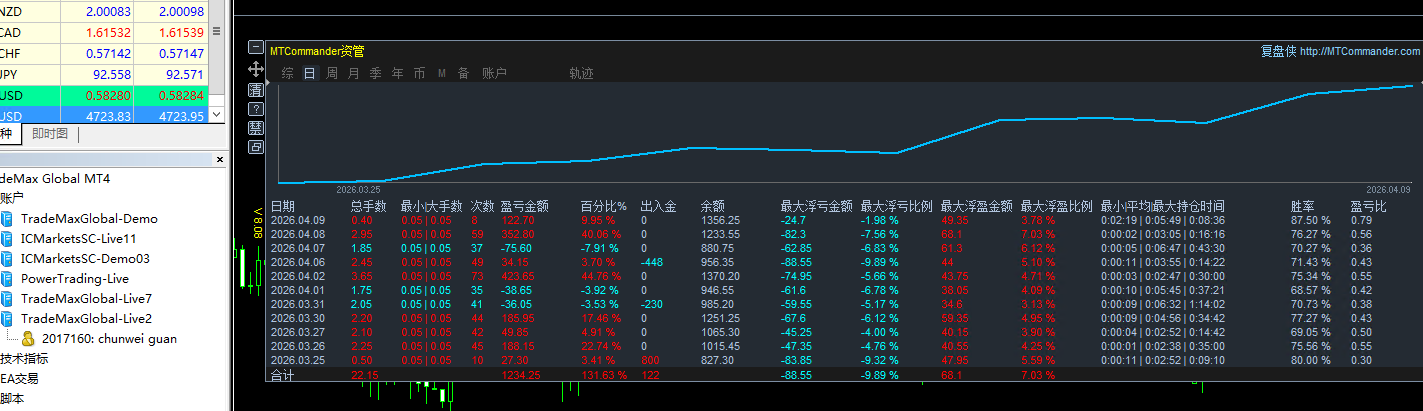Click the 0.58280 bid price cell

click(98, 95)
